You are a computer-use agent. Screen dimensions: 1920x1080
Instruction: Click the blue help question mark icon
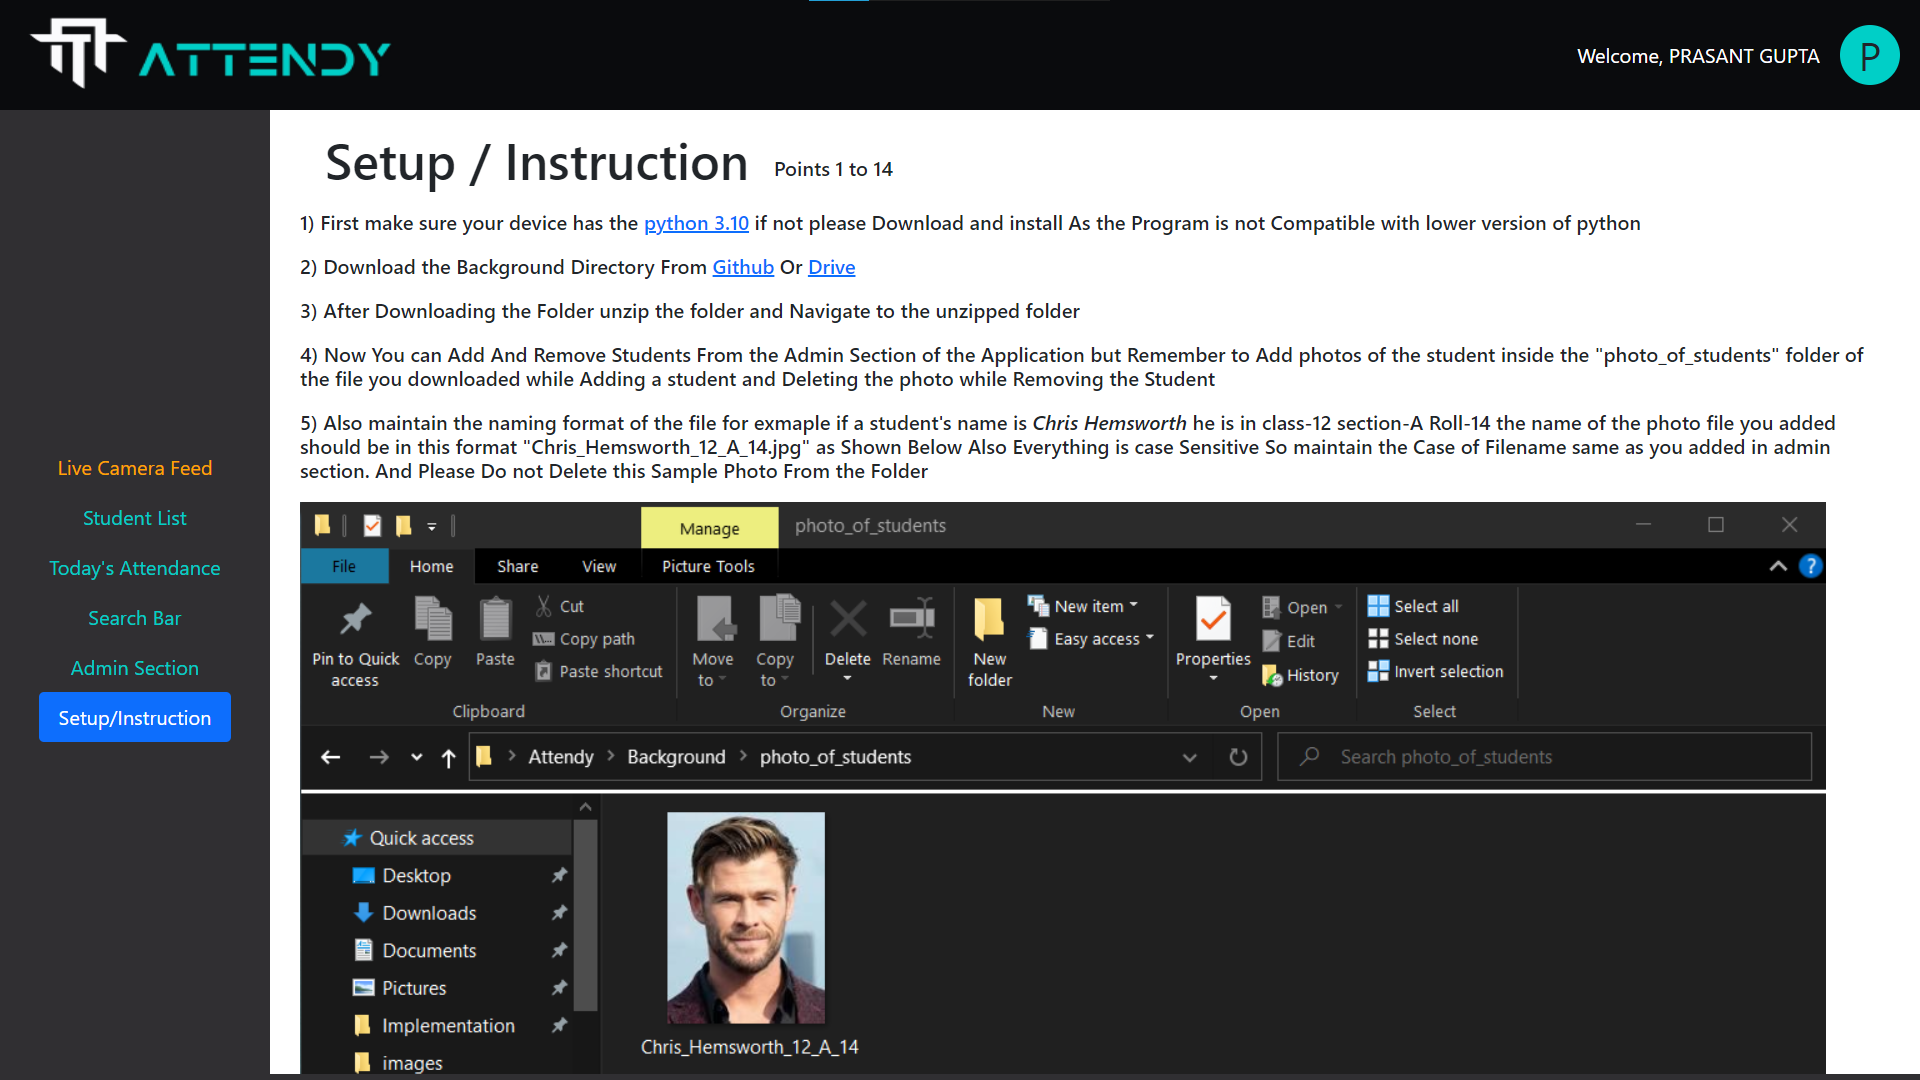pyautogui.click(x=1810, y=566)
